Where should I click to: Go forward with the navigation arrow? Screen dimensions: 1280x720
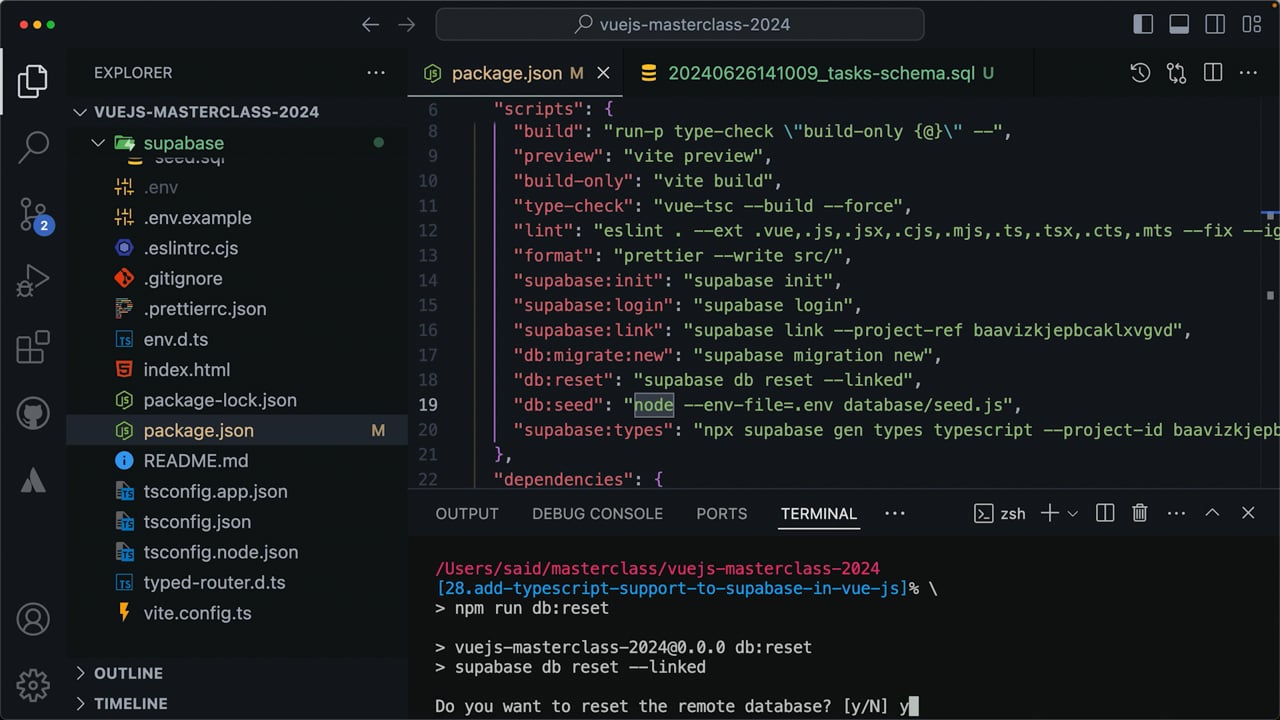[406, 25]
